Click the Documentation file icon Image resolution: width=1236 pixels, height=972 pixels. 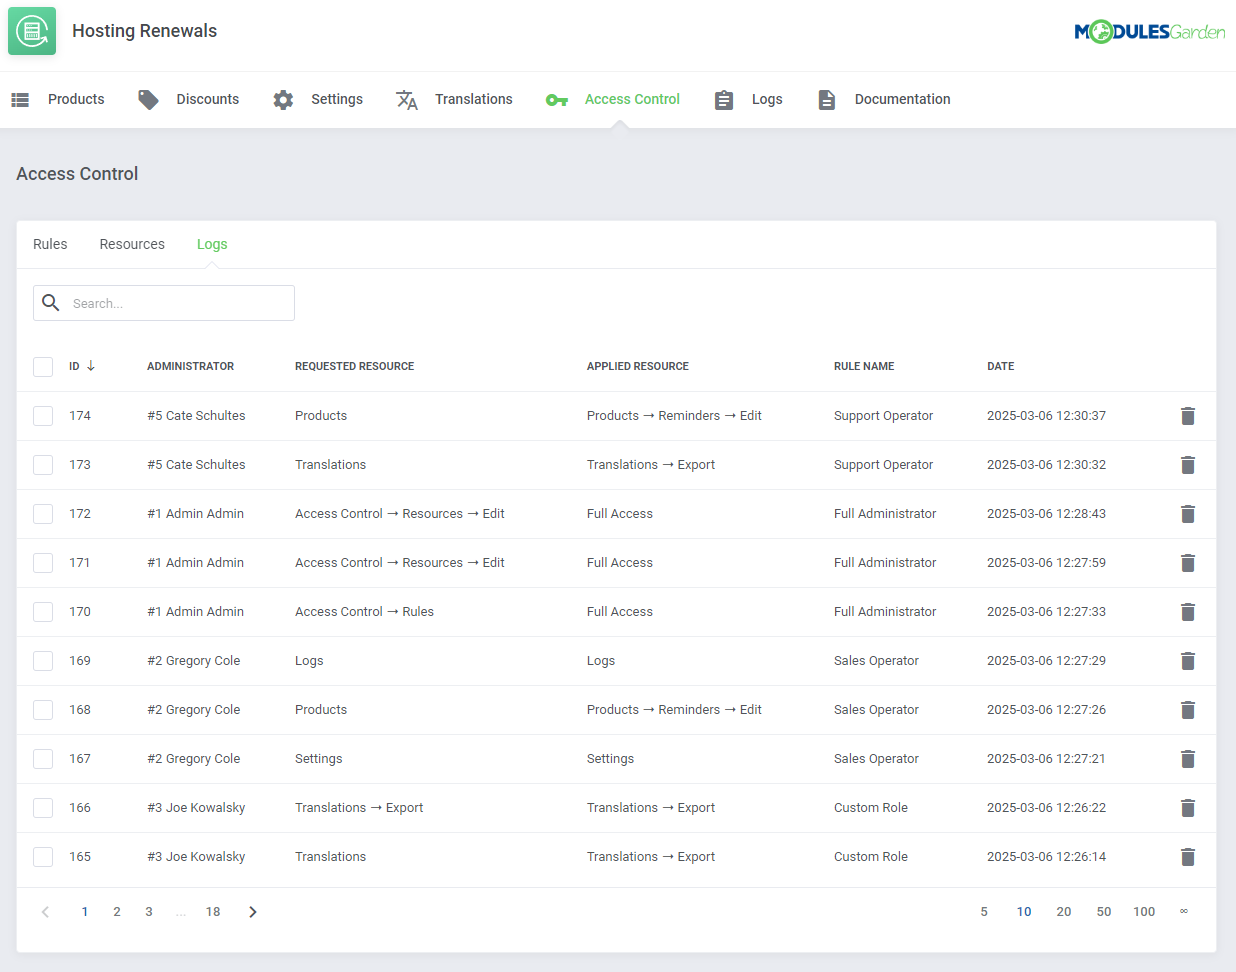(827, 100)
